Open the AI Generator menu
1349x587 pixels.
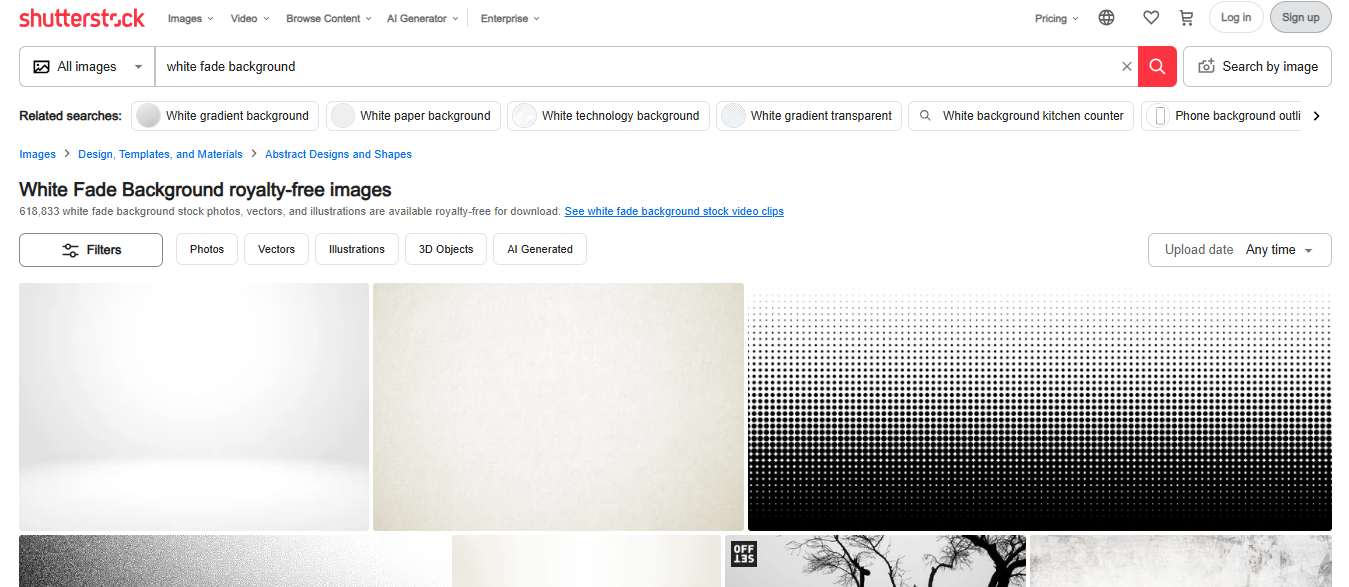coord(421,18)
